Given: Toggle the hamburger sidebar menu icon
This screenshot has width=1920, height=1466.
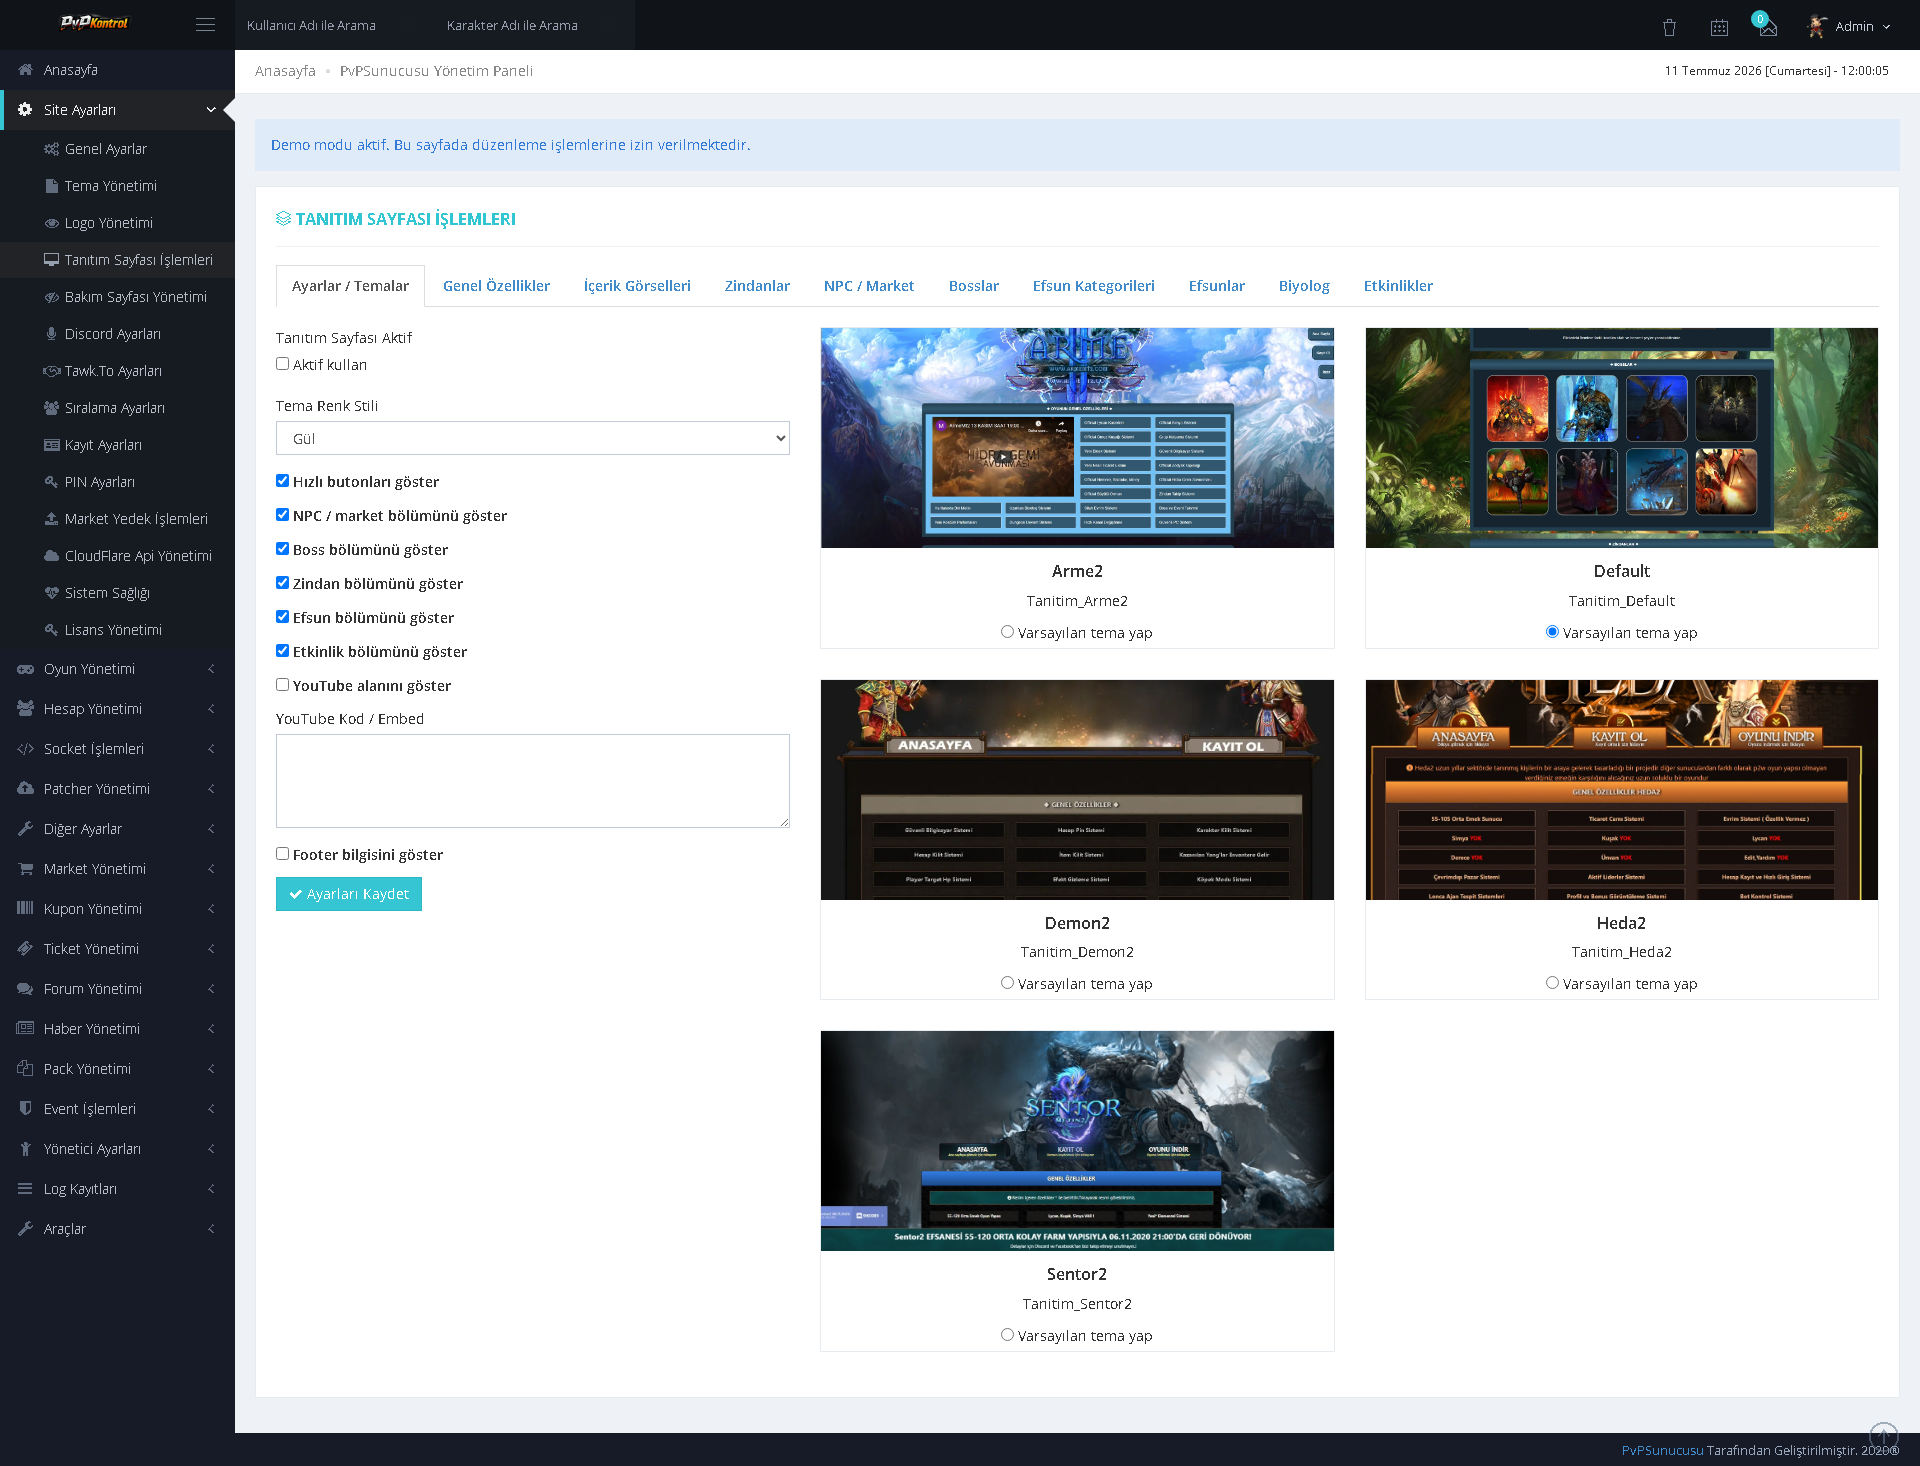Looking at the screenshot, I should (x=205, y=25).
